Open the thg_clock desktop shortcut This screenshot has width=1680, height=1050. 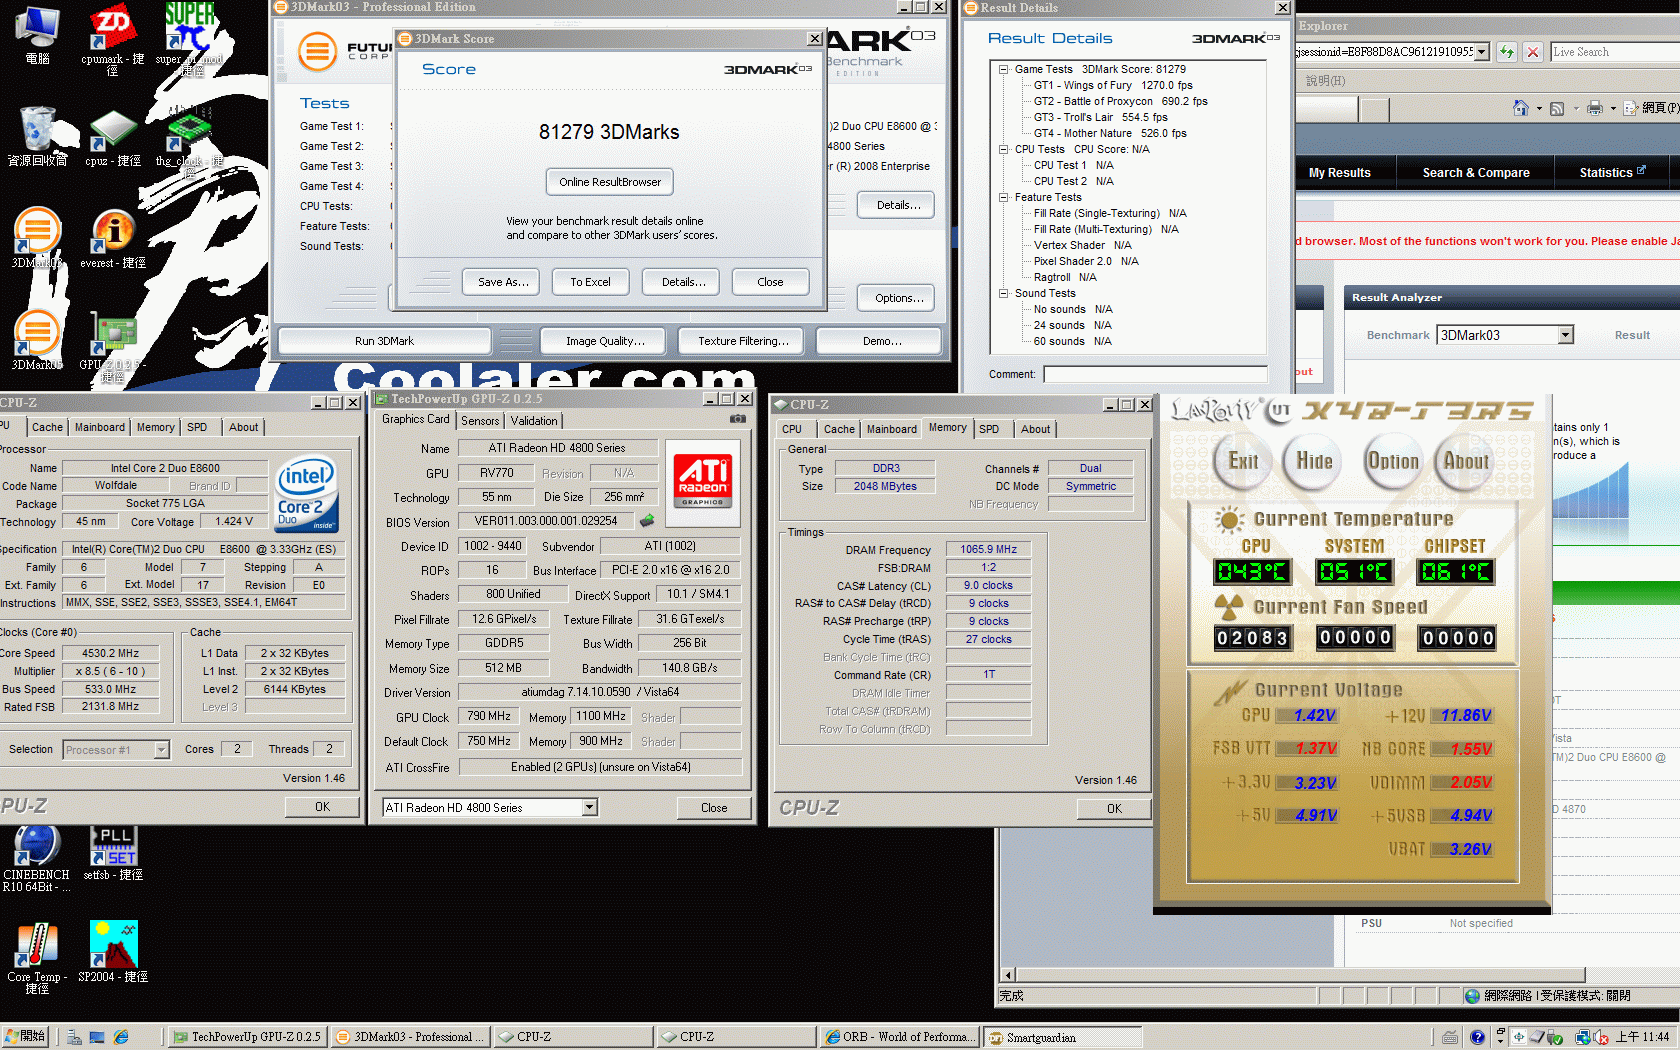(x=189, y=143)
